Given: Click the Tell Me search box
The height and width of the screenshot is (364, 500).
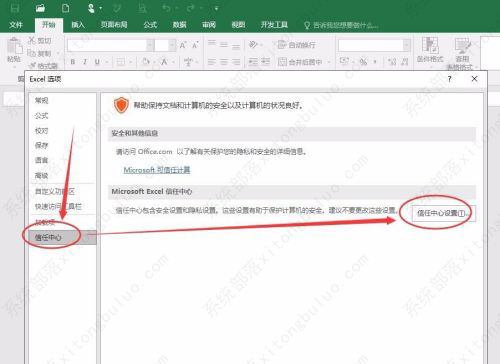Looking at the screenshot, I should [x=341, y=25].
